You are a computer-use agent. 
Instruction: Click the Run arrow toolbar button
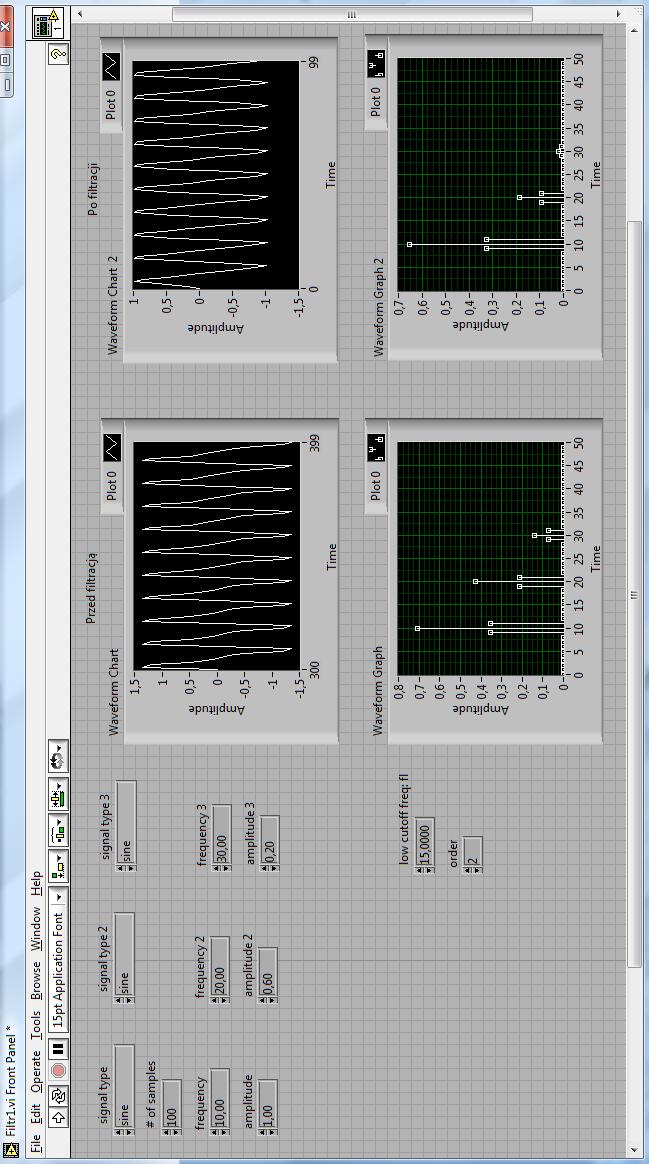(x=59, y=1116)
